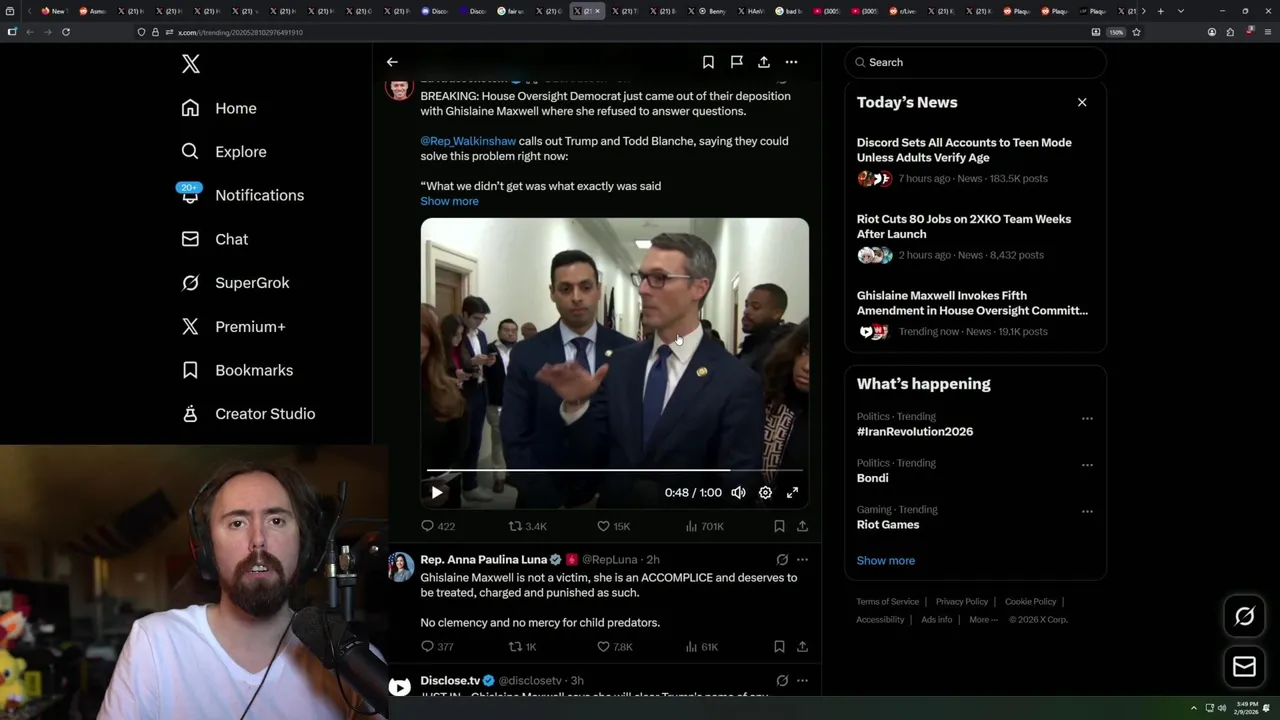Reply to Luna's post with 377 replies

[x=437, y=647]
